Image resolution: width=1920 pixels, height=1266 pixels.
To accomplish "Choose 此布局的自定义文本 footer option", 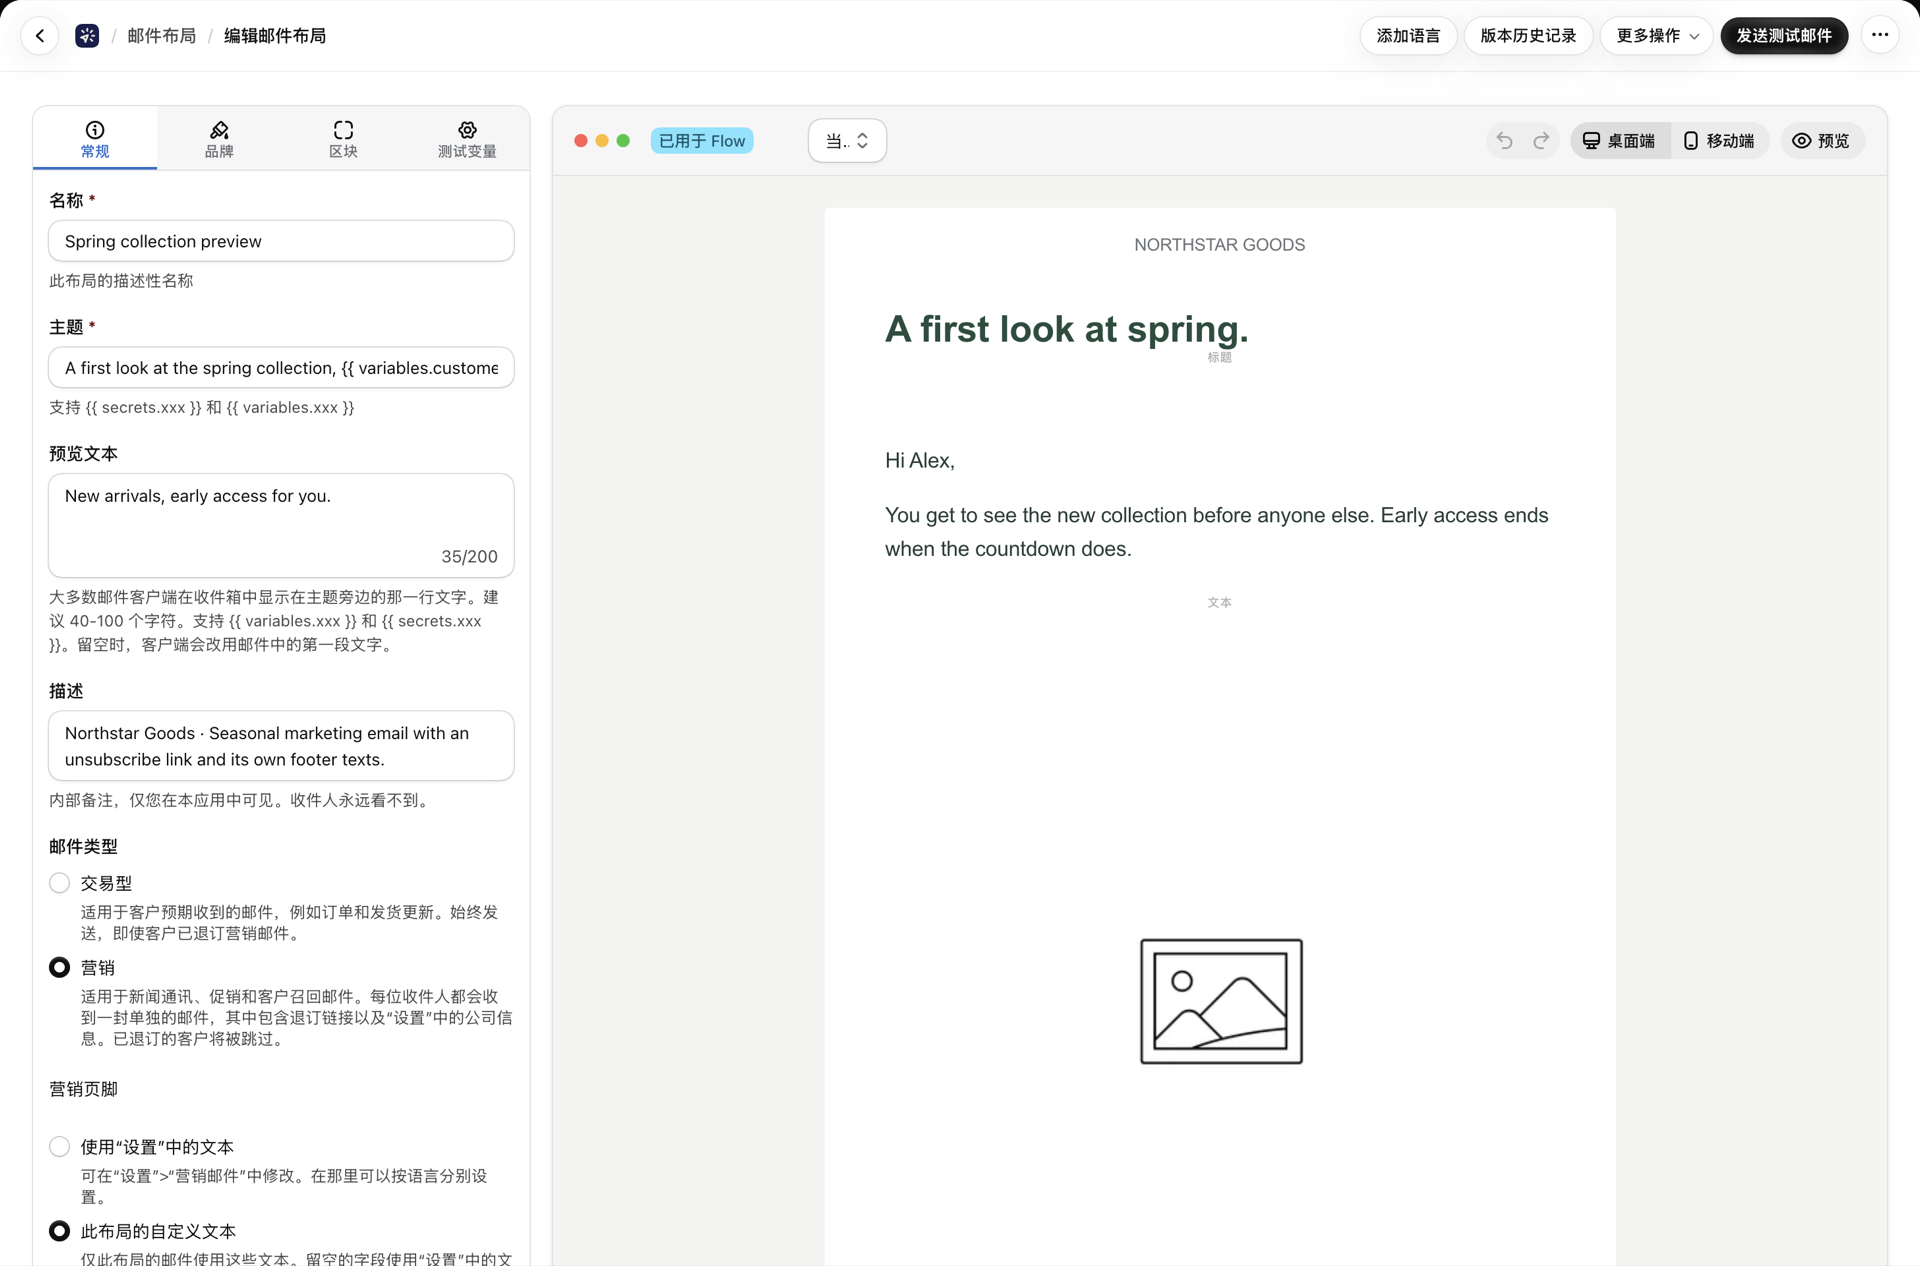I will point(60,1231).
